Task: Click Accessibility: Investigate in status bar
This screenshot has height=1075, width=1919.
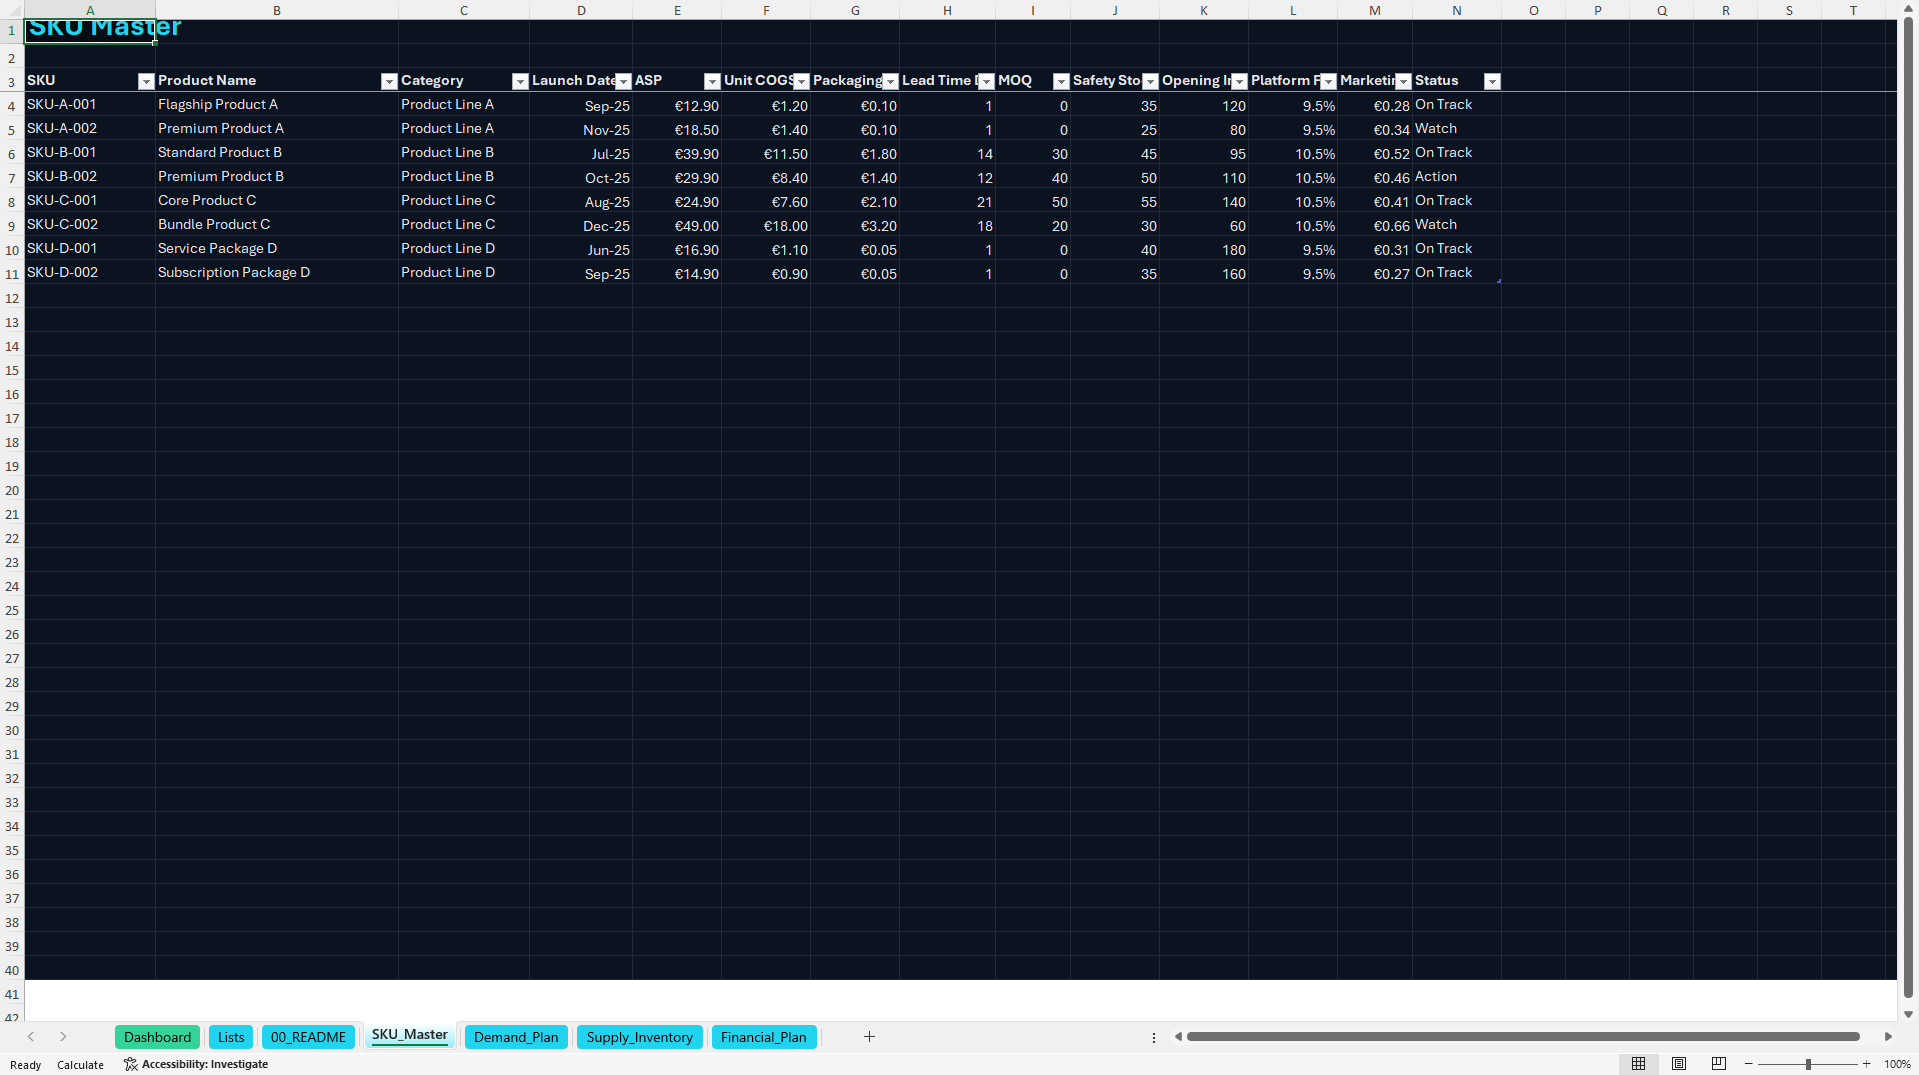Action: tap(196, 1064)
